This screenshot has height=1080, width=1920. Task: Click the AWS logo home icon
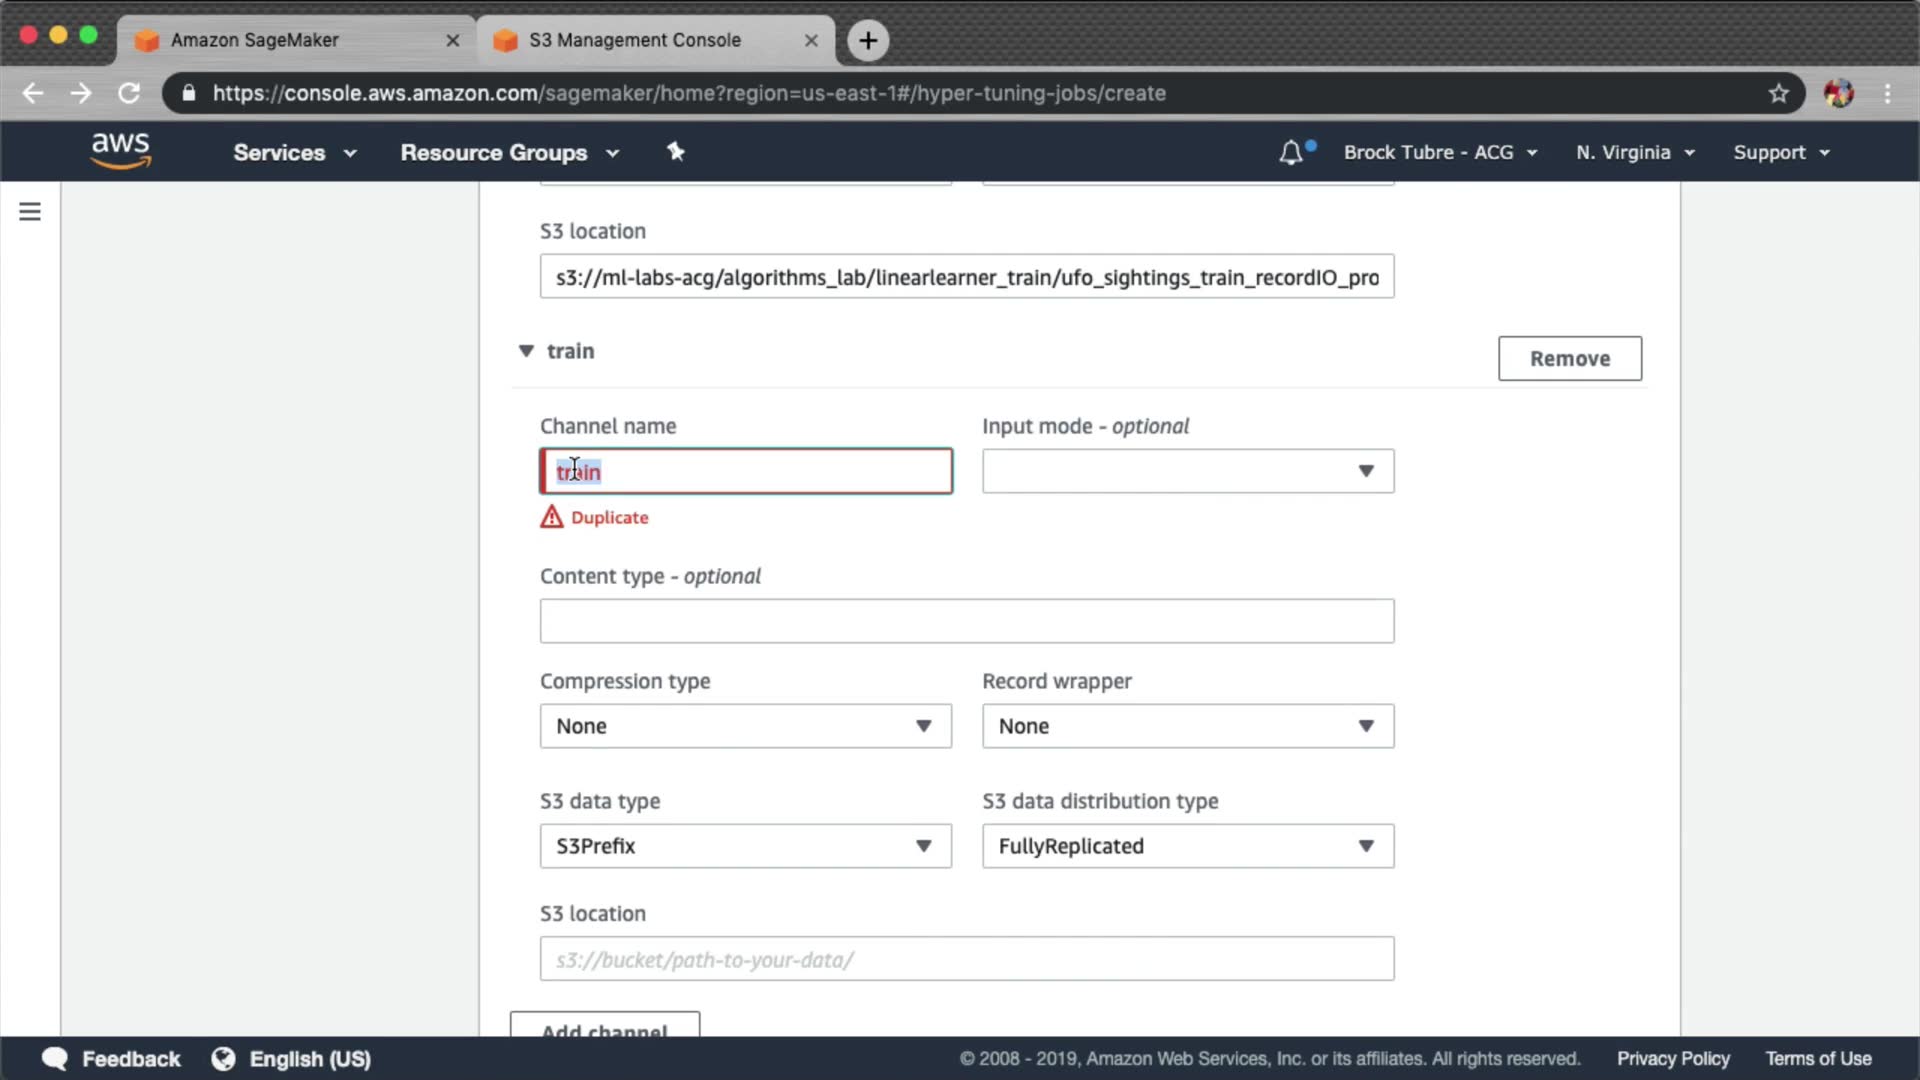120,152
